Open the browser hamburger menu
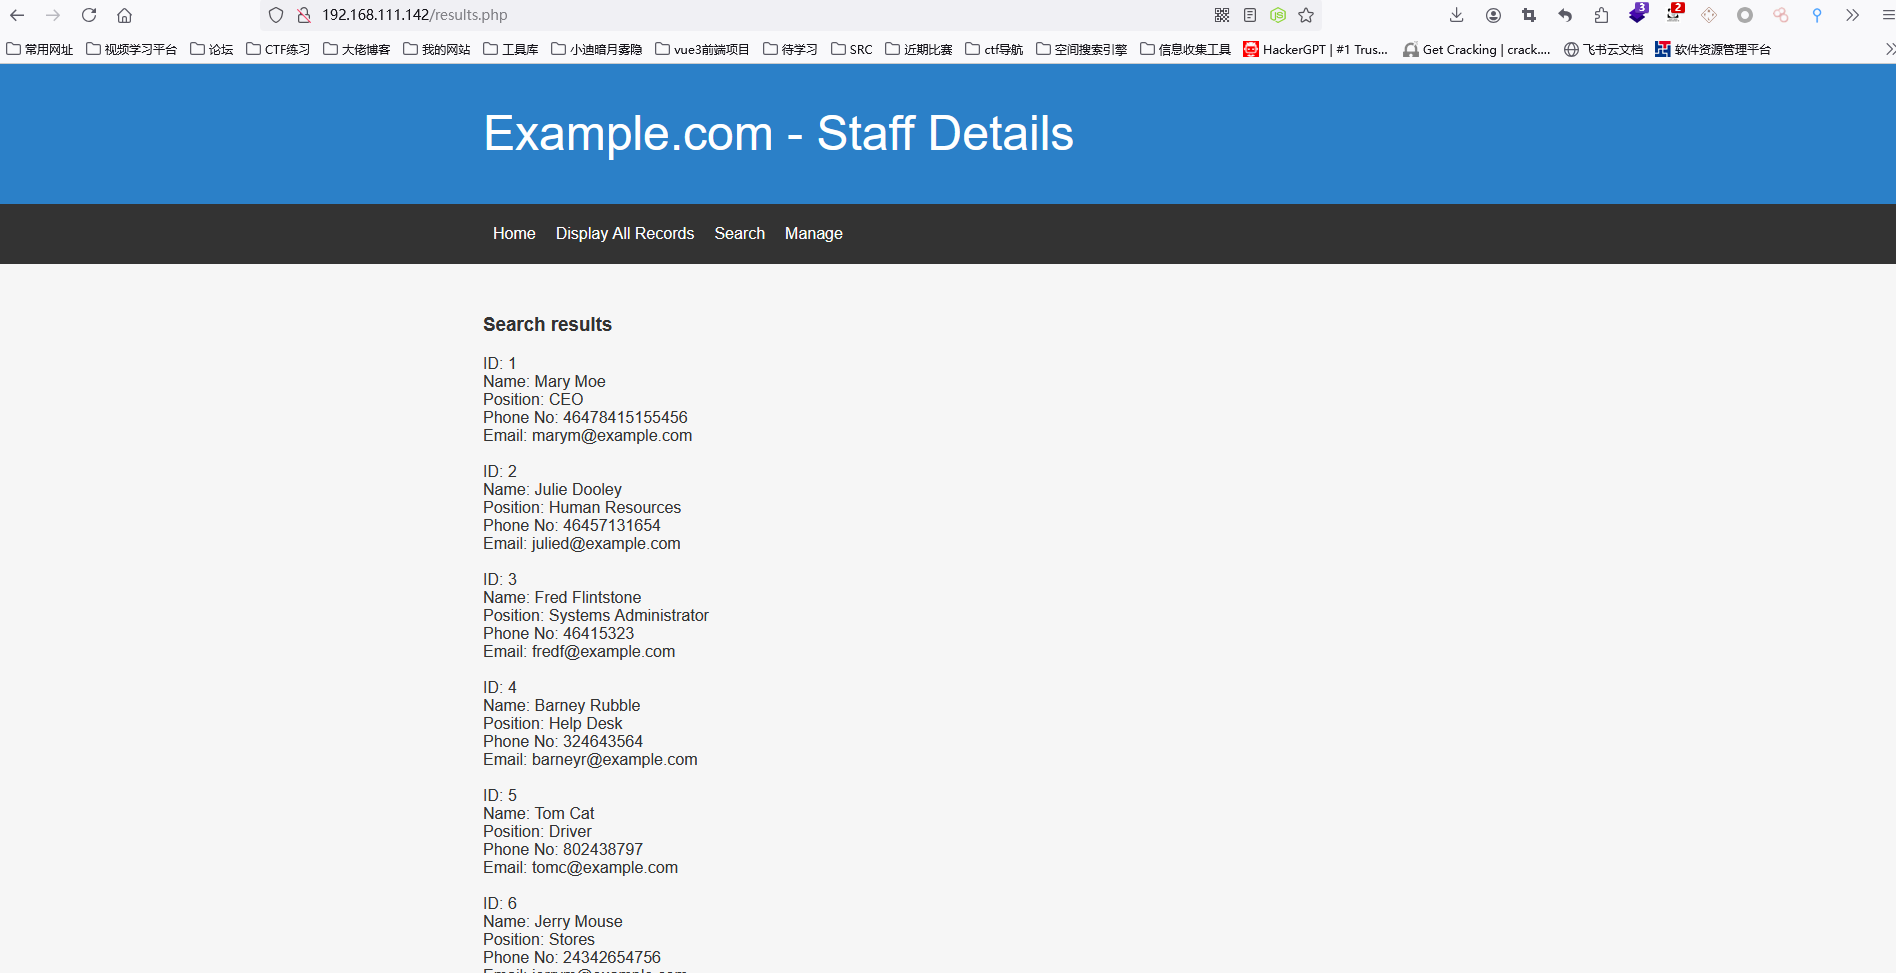The image size is (1896, 973). (x=1886, y=15)
